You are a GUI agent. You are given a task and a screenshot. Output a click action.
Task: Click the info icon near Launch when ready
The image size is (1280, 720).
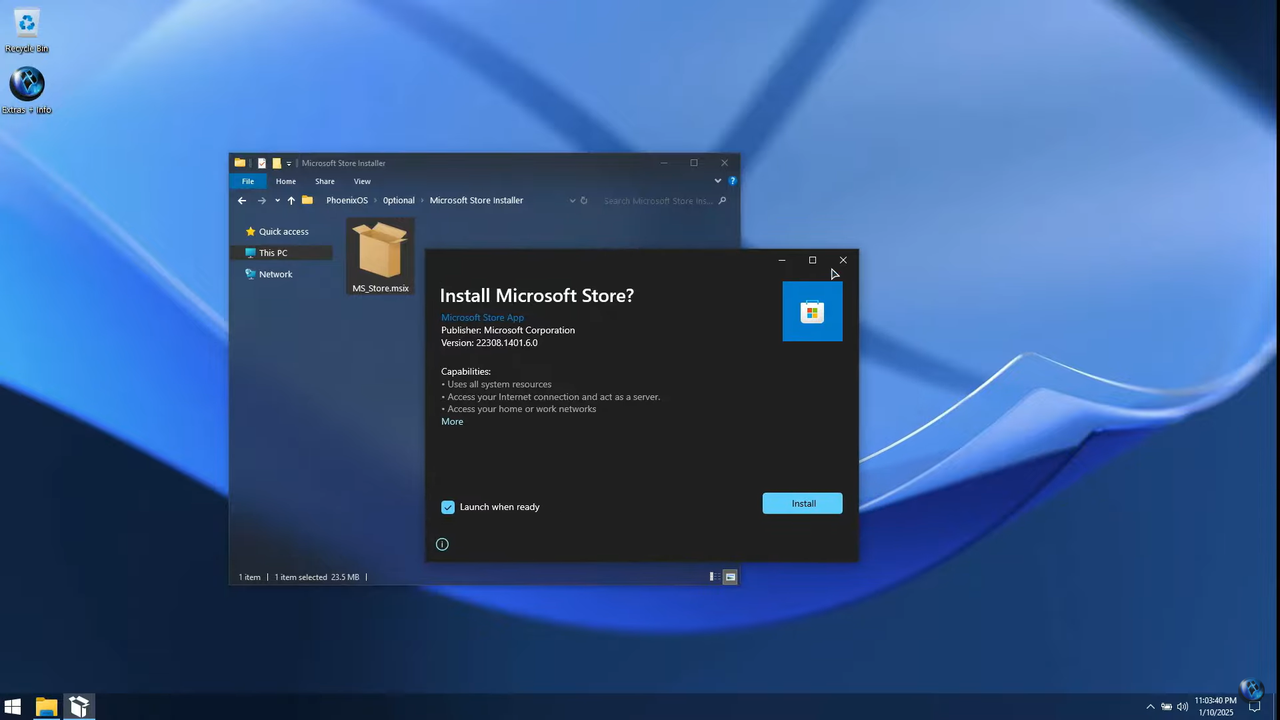(442, 543)
